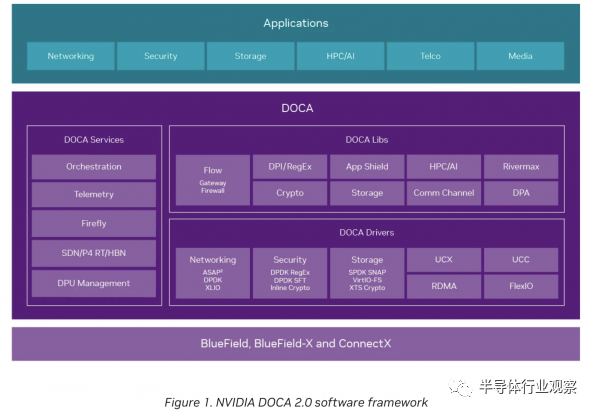
Task: Select the Telemetry service box
Action: pos(94,194)
